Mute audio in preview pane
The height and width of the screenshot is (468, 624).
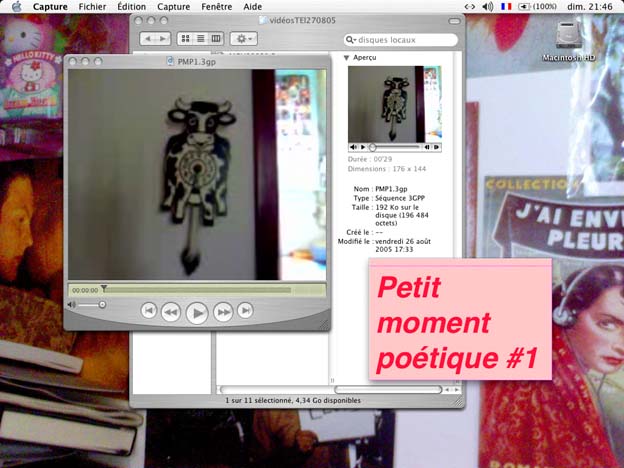coord(353,147)
